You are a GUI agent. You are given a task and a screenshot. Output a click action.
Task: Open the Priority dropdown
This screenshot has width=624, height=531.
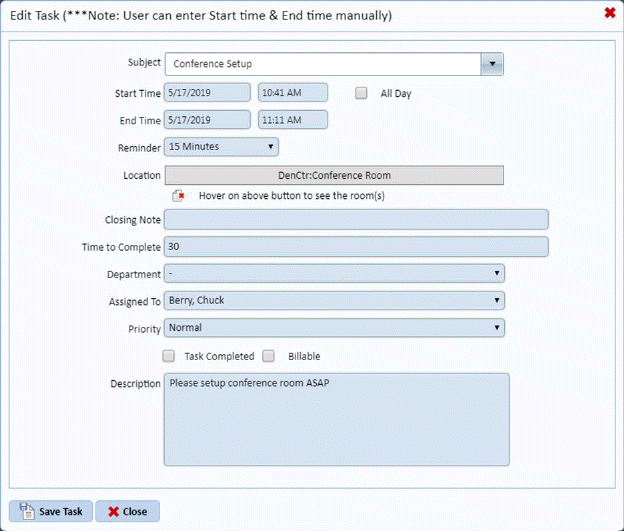click(334, 327)
